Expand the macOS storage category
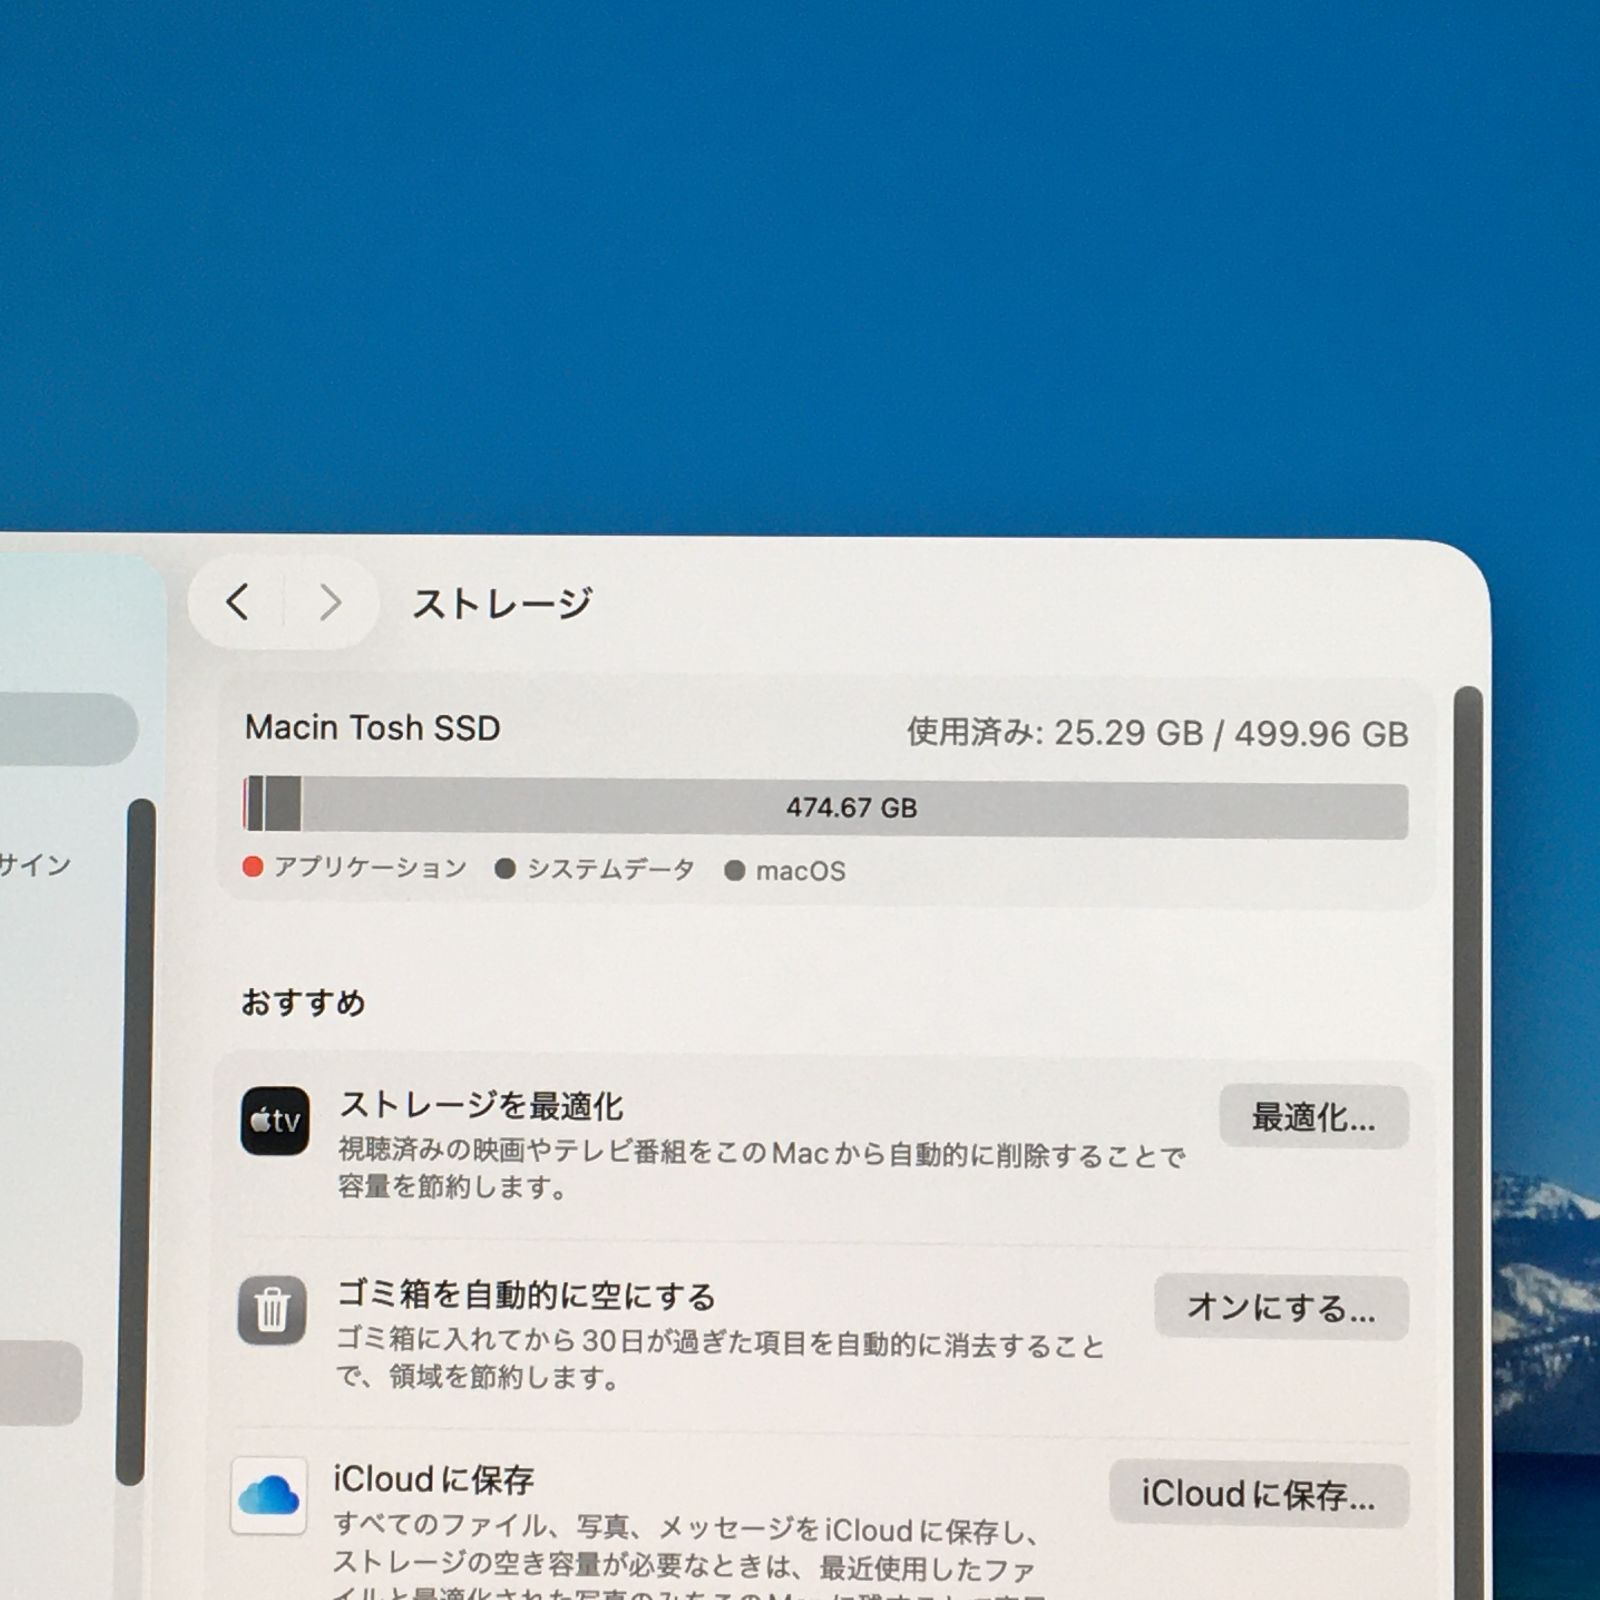Image resolution: width=1600 pixels, height=1600 pixels. [799, 869]
